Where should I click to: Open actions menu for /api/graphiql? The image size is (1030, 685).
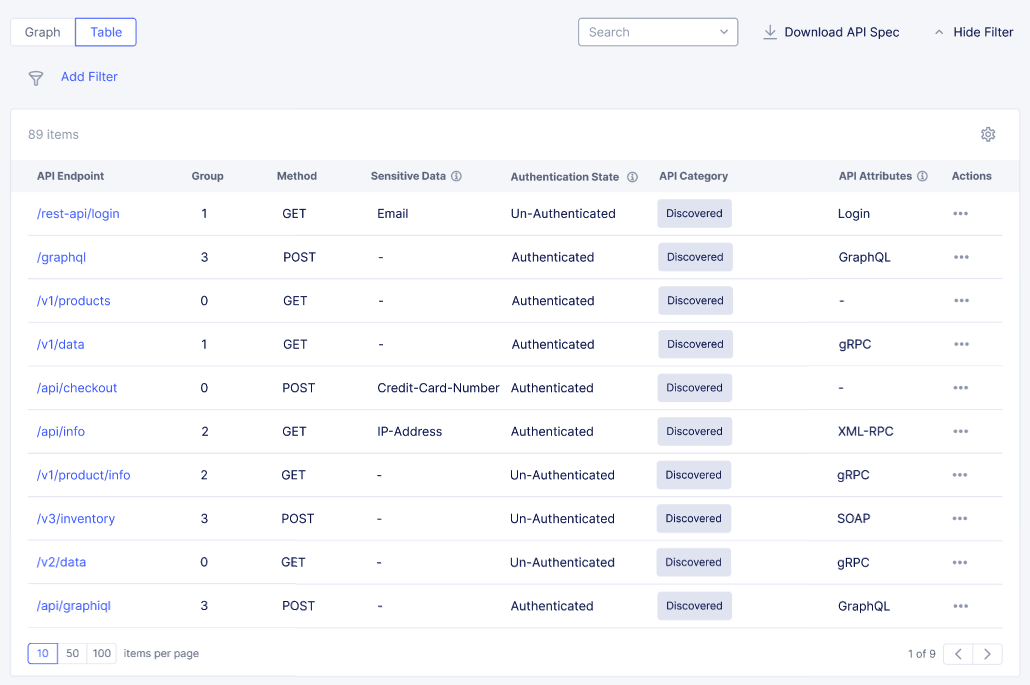(961, 606)
